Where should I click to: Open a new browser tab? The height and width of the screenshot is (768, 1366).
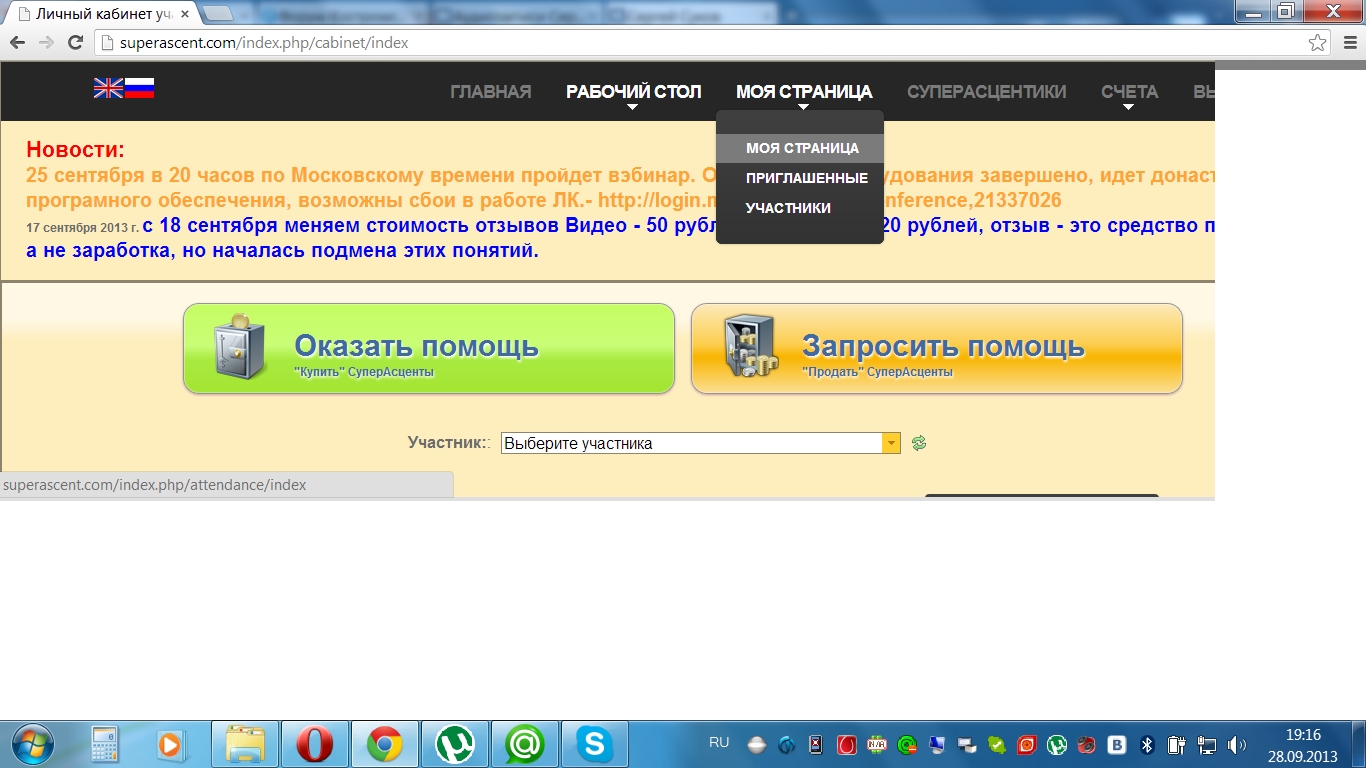pos(217,13)
